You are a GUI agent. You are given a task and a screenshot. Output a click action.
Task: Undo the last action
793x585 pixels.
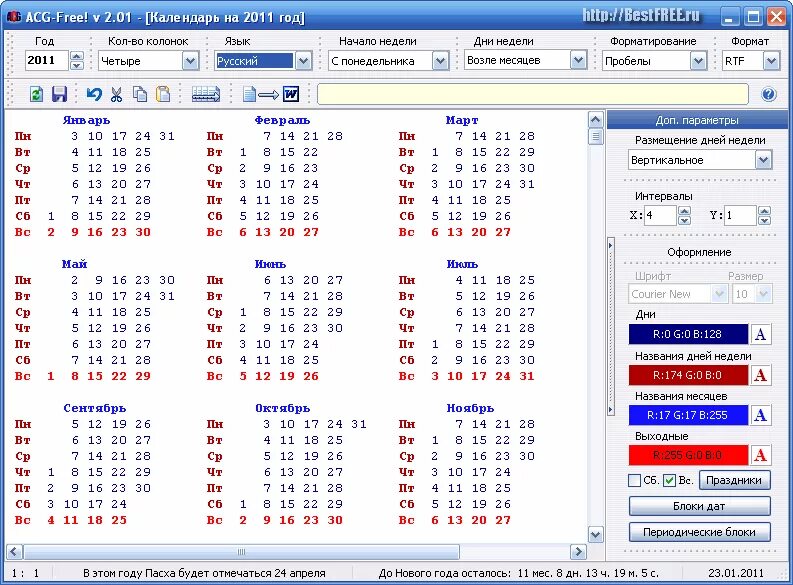click(x=94, y=94)
